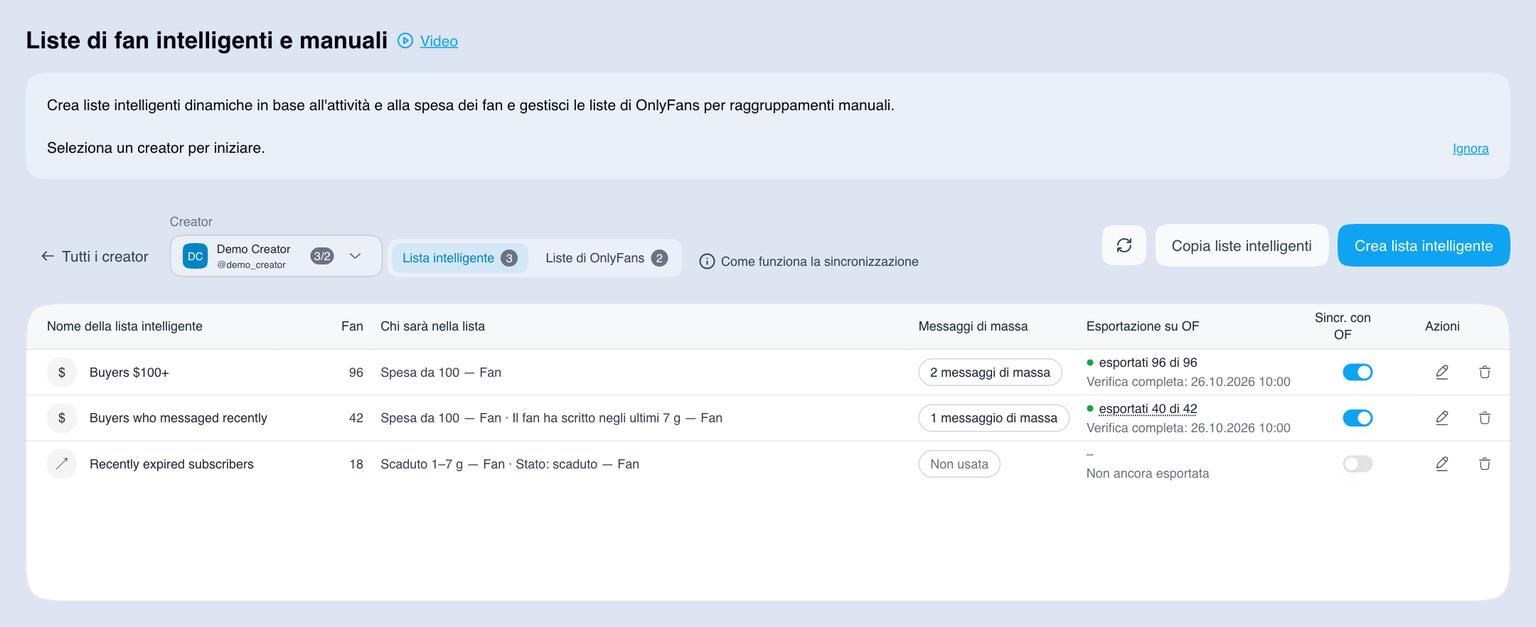The height and width of the screenshot is (627, 1536).
Task: Enable OF sync for Recently expired subscribers
Action: (x=1357, y=464)
